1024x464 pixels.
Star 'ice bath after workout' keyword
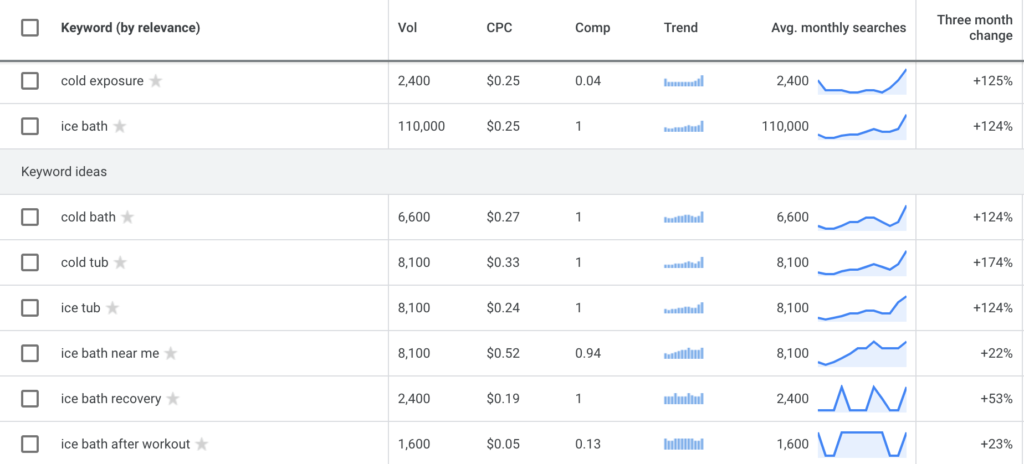(x=202, y=444)
